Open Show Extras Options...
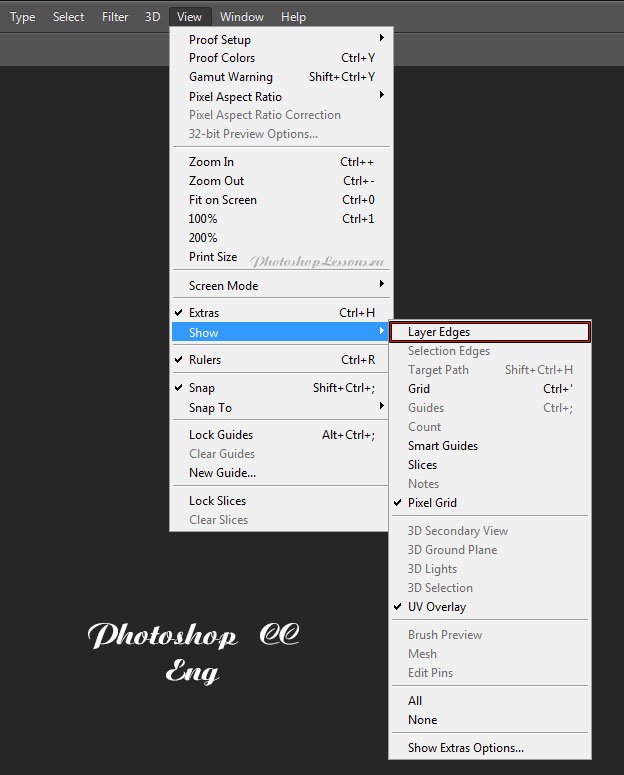Viewport: 624px width, 775px height. pyautogui.click(x=490, y=748)
